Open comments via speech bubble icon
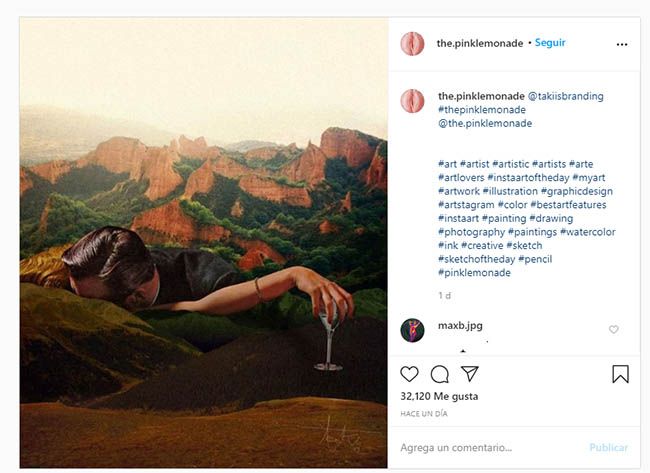The height and width of the screenshot is (473, 650). 439,374
